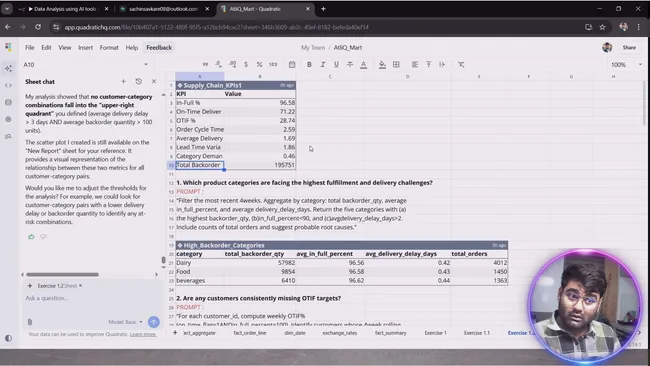The height and width of the screenshot is (366, 650).
Task: Expand the A10 cell reference dropdown
Action: pyautogui.click(x=146, y=65)
